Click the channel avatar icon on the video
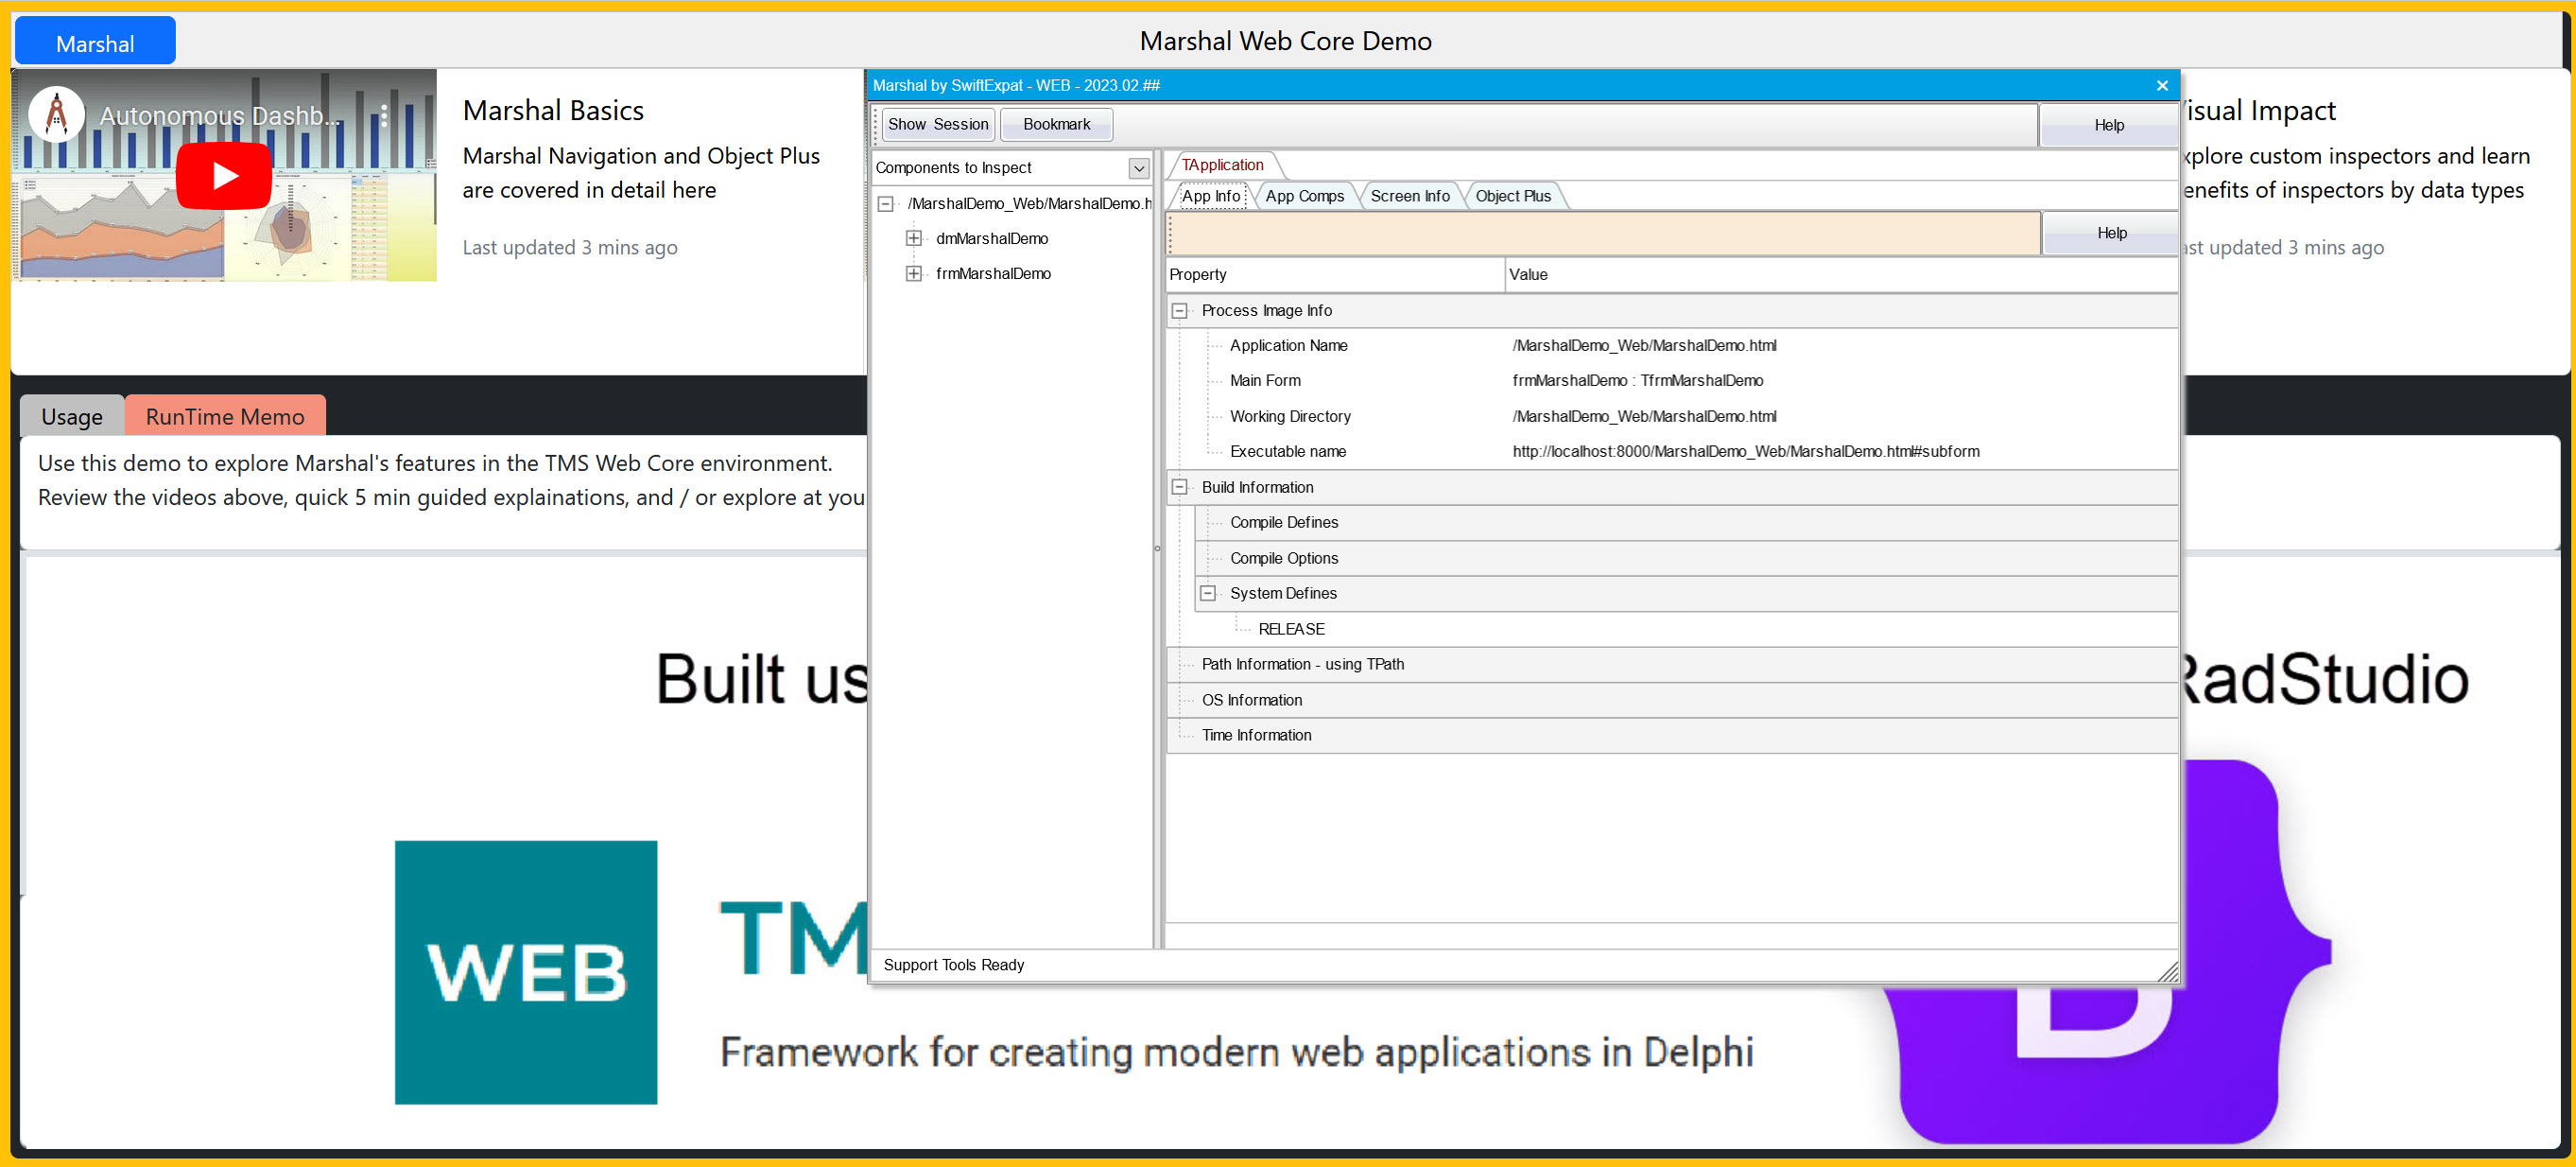The height and width of the screenshot is (1167, 2576). 57,114
